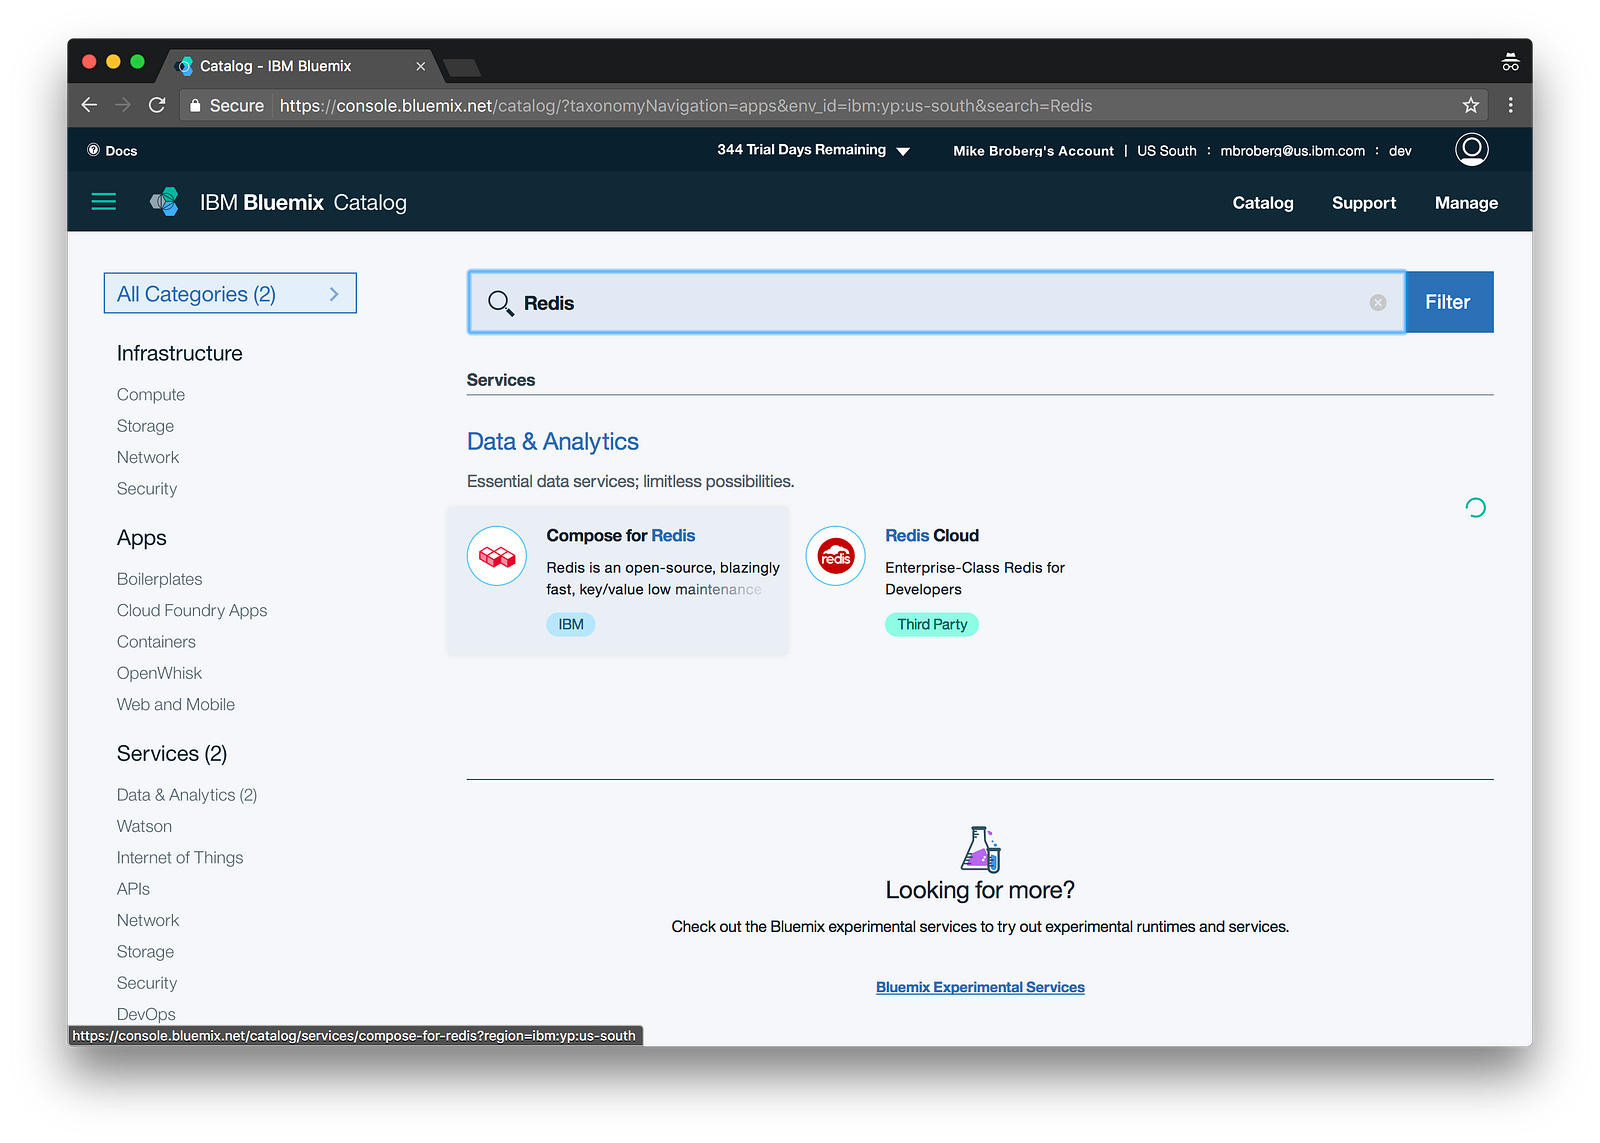This screenshot has width=1600, height=1143.
Task: Click the Looking for more? heading
Action: 980,890
